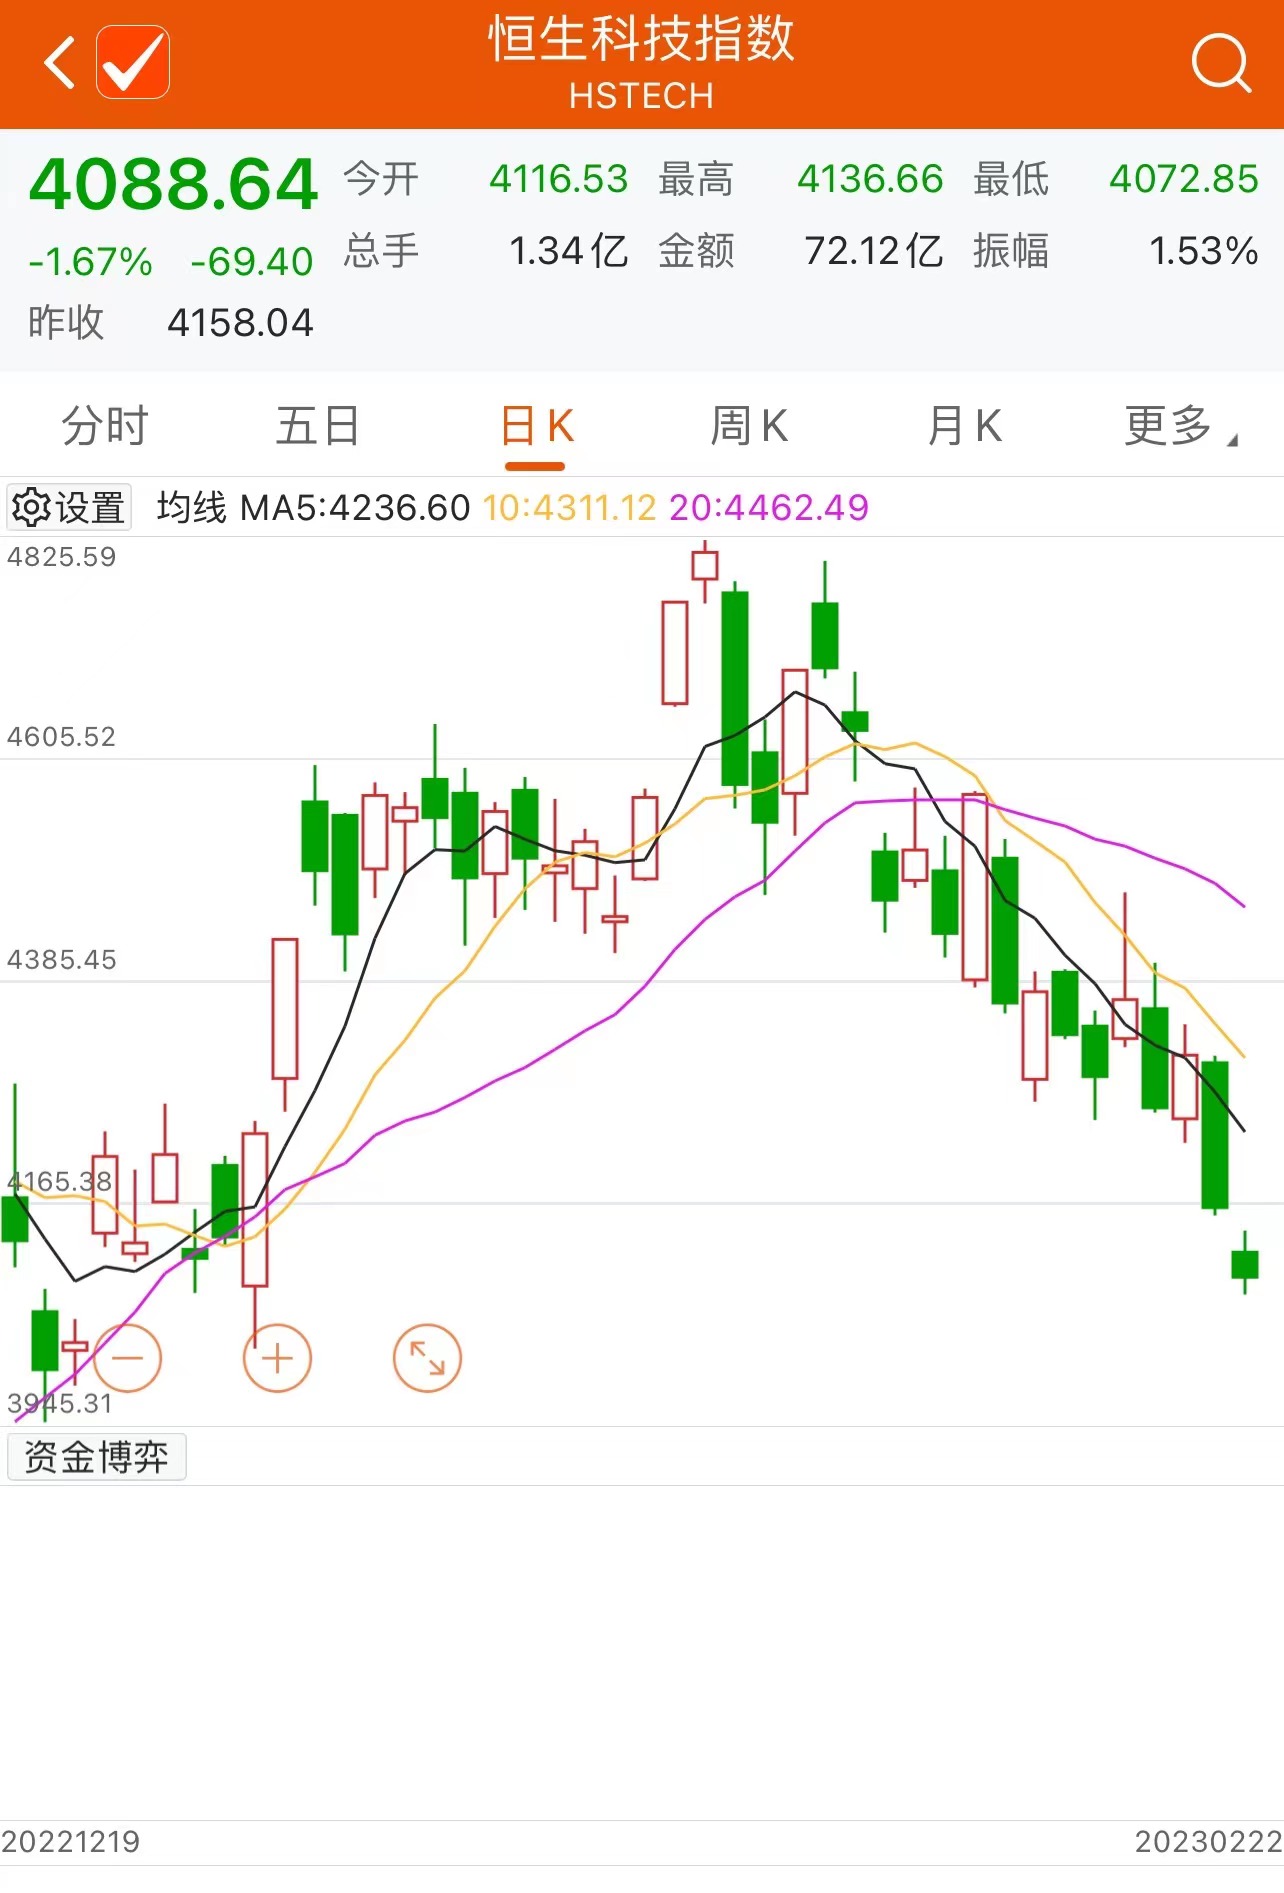Click the zoom-out minus circle icon
This screenshot has width=1284, height=1893.
click(x=128, y=1358)
